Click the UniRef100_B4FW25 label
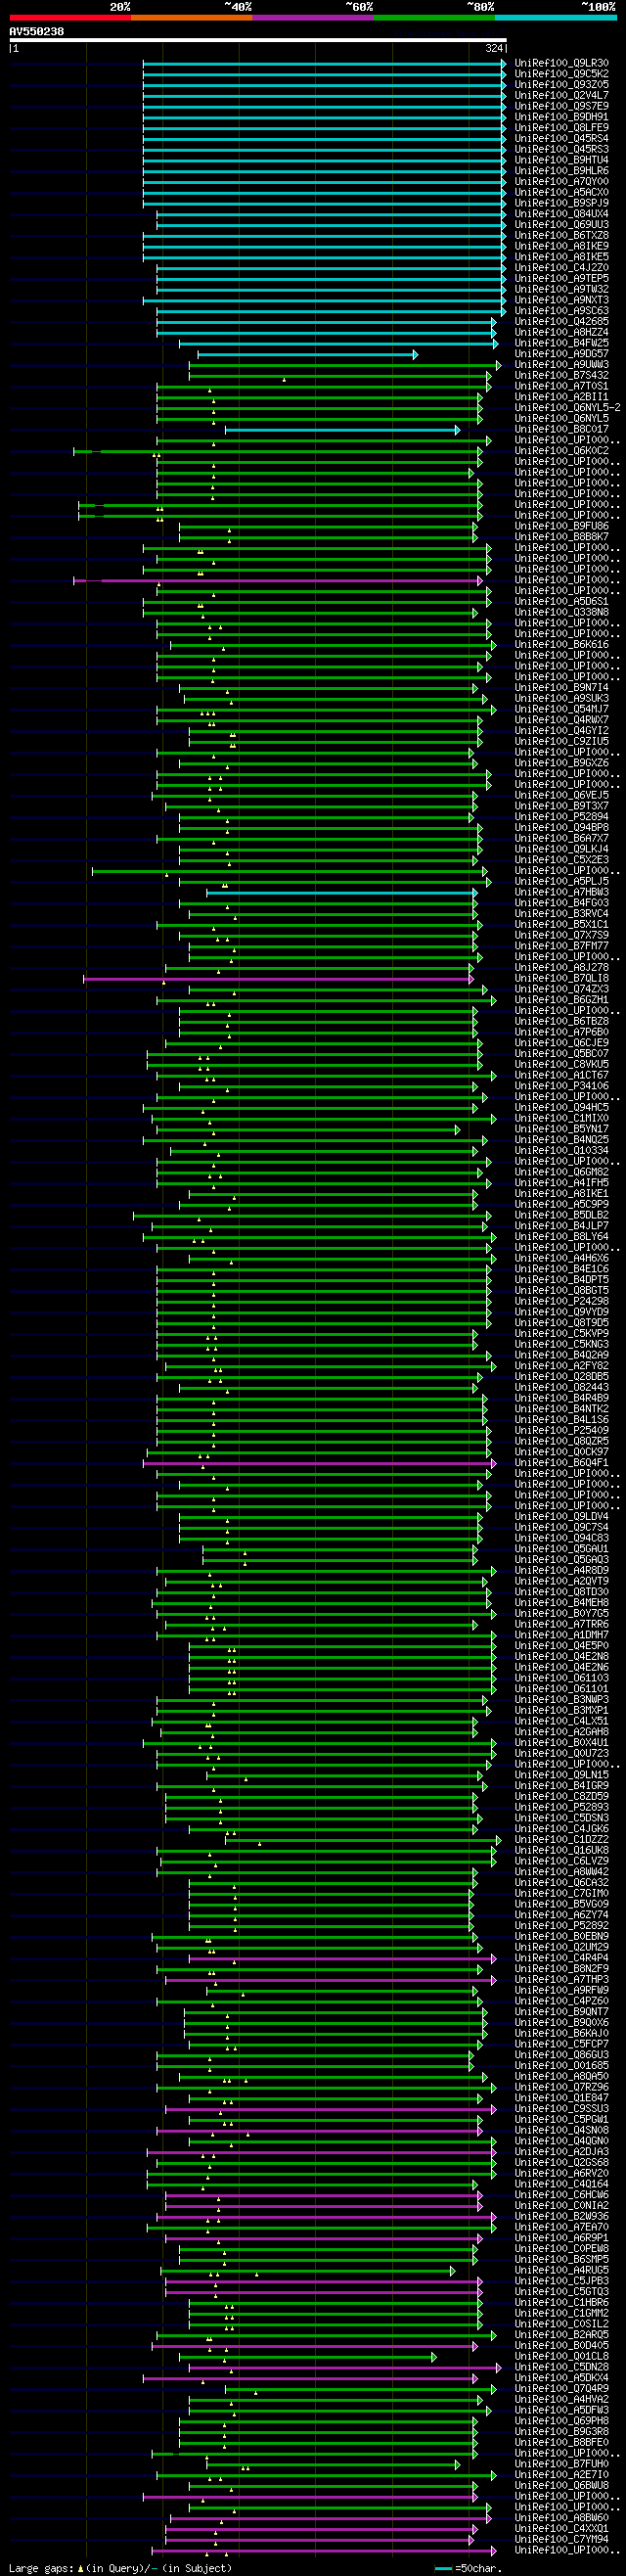This screenshot has height=2576, width=626. 561,343
